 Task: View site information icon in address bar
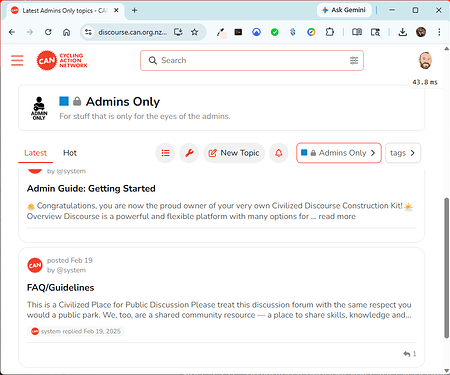point(88,32)
